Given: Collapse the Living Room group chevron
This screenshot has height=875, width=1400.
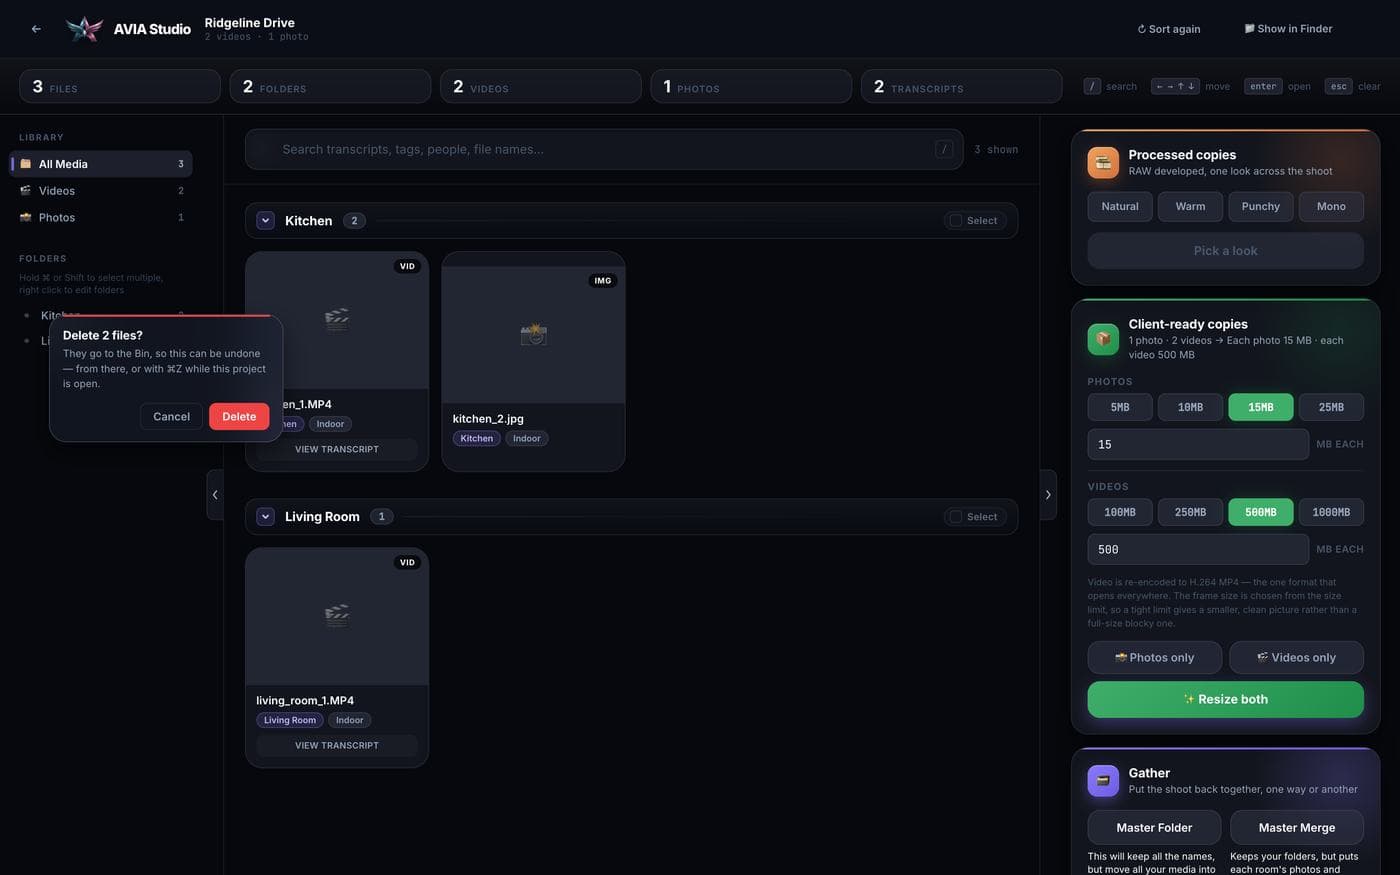Looking at the screenshot, I should [x=265, y=517].
